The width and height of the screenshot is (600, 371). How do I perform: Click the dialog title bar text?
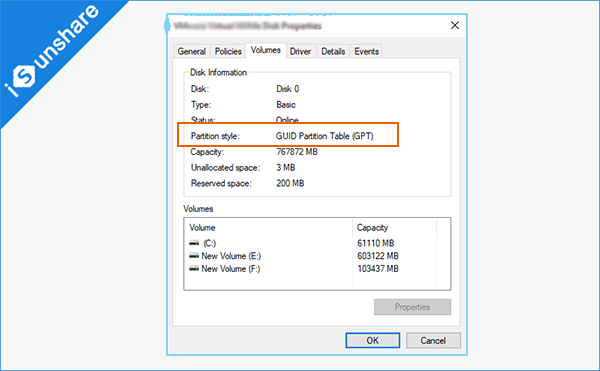(x=248, y=26)
